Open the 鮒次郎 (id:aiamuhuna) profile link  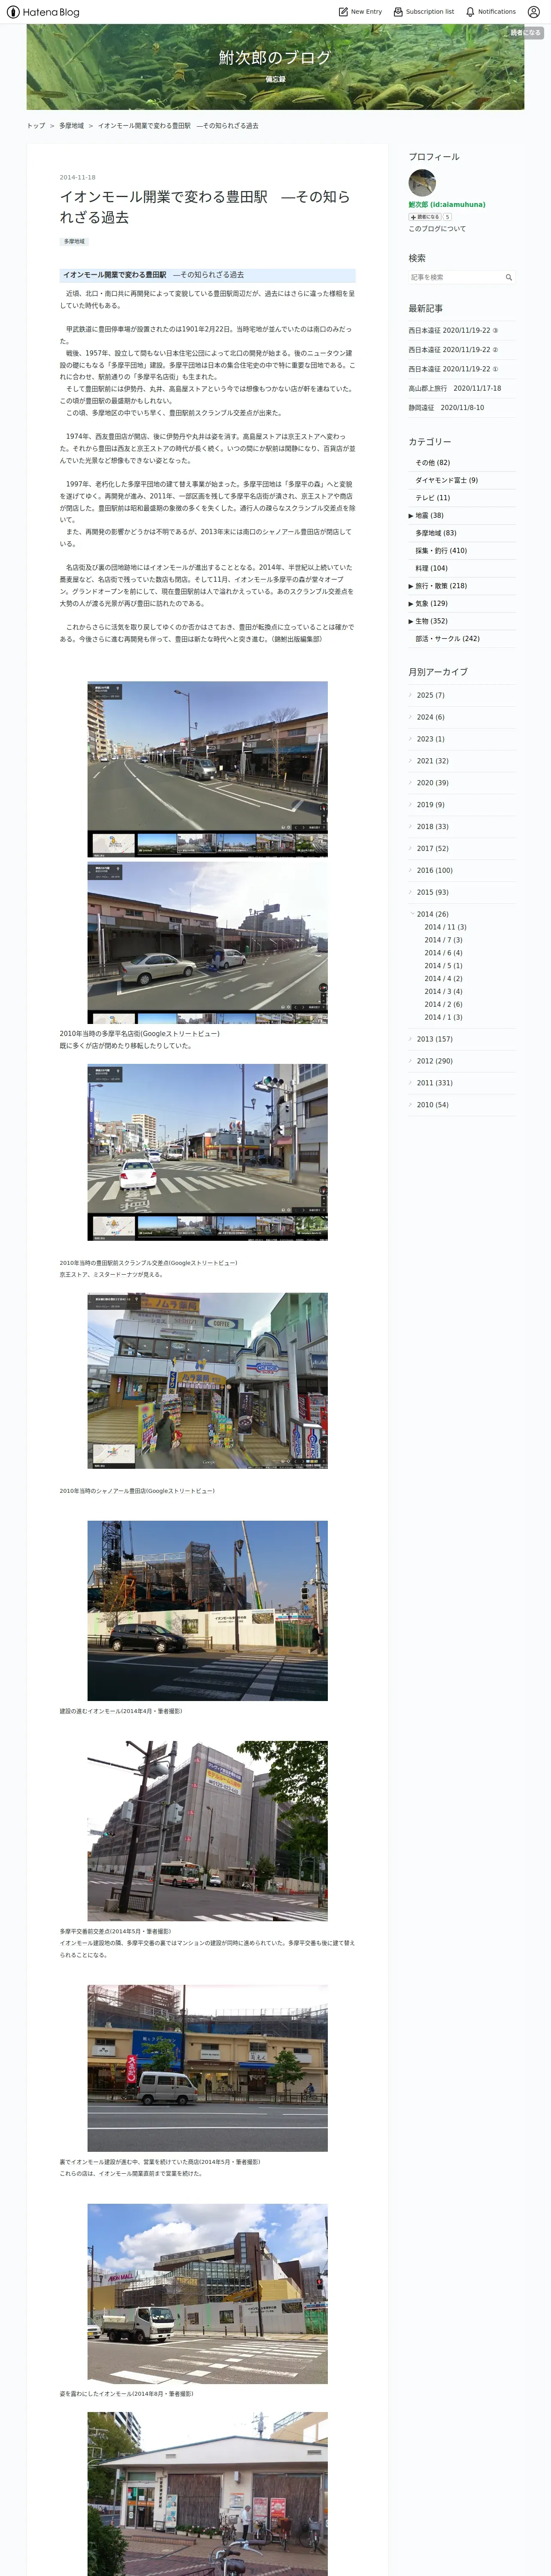(447, 204)
